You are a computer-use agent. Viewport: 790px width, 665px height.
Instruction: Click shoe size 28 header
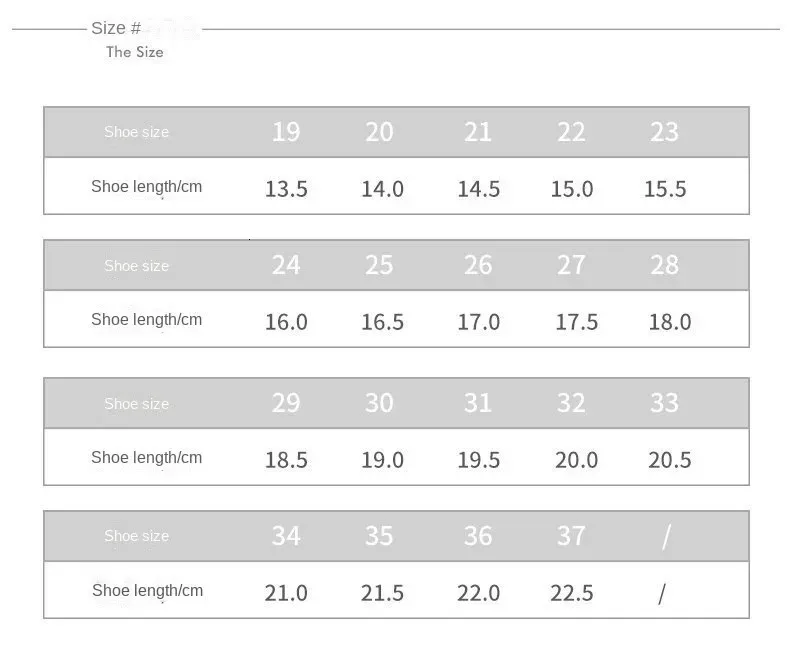pos(664,265)
